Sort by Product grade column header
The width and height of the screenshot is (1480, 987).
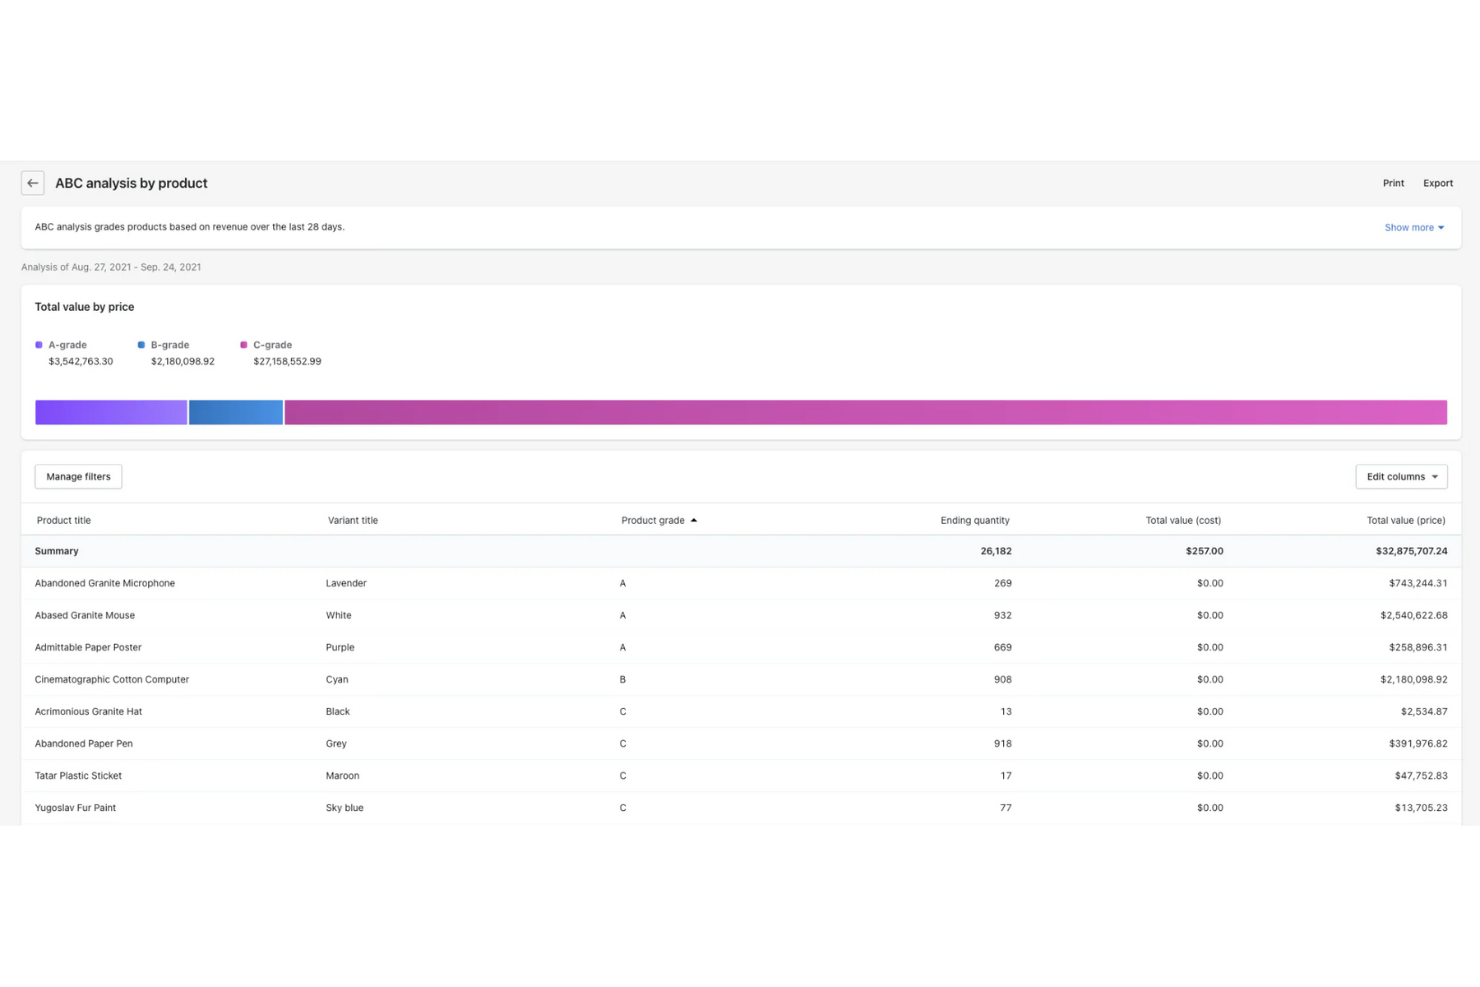tap(653, 520)
